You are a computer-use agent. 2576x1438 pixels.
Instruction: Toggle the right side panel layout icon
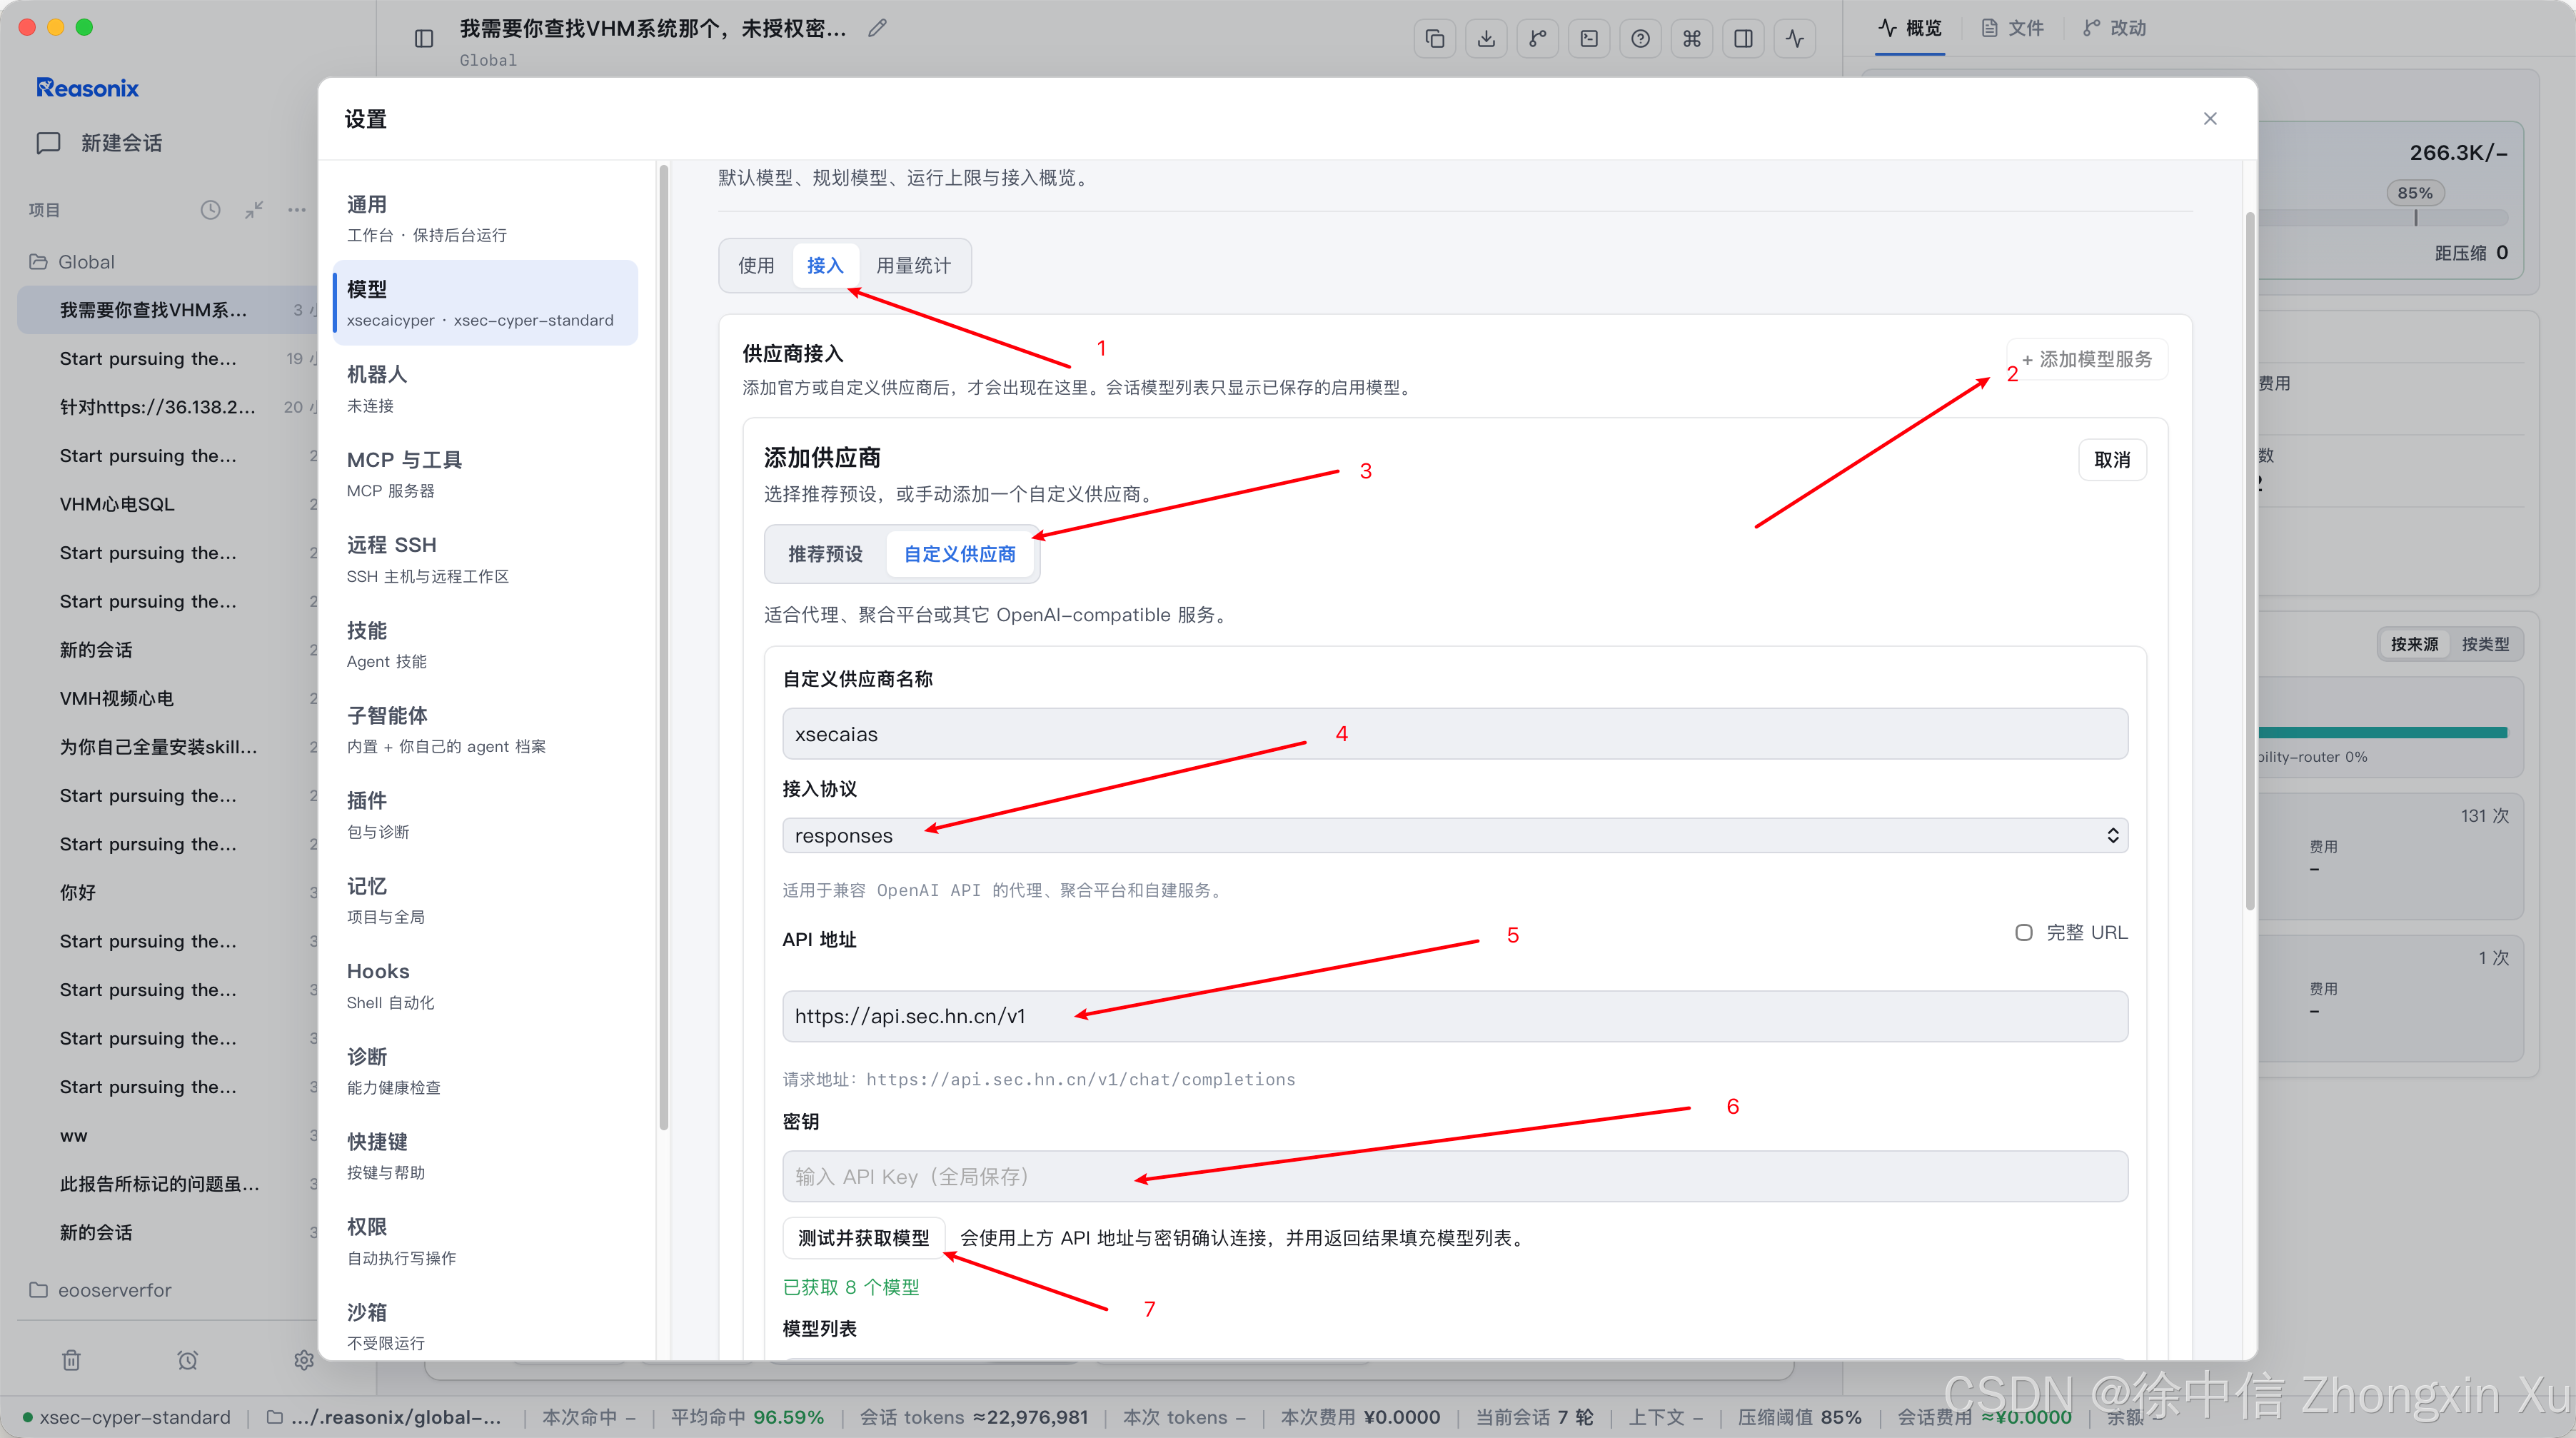pyautogui.click(x=1743, y=39)
